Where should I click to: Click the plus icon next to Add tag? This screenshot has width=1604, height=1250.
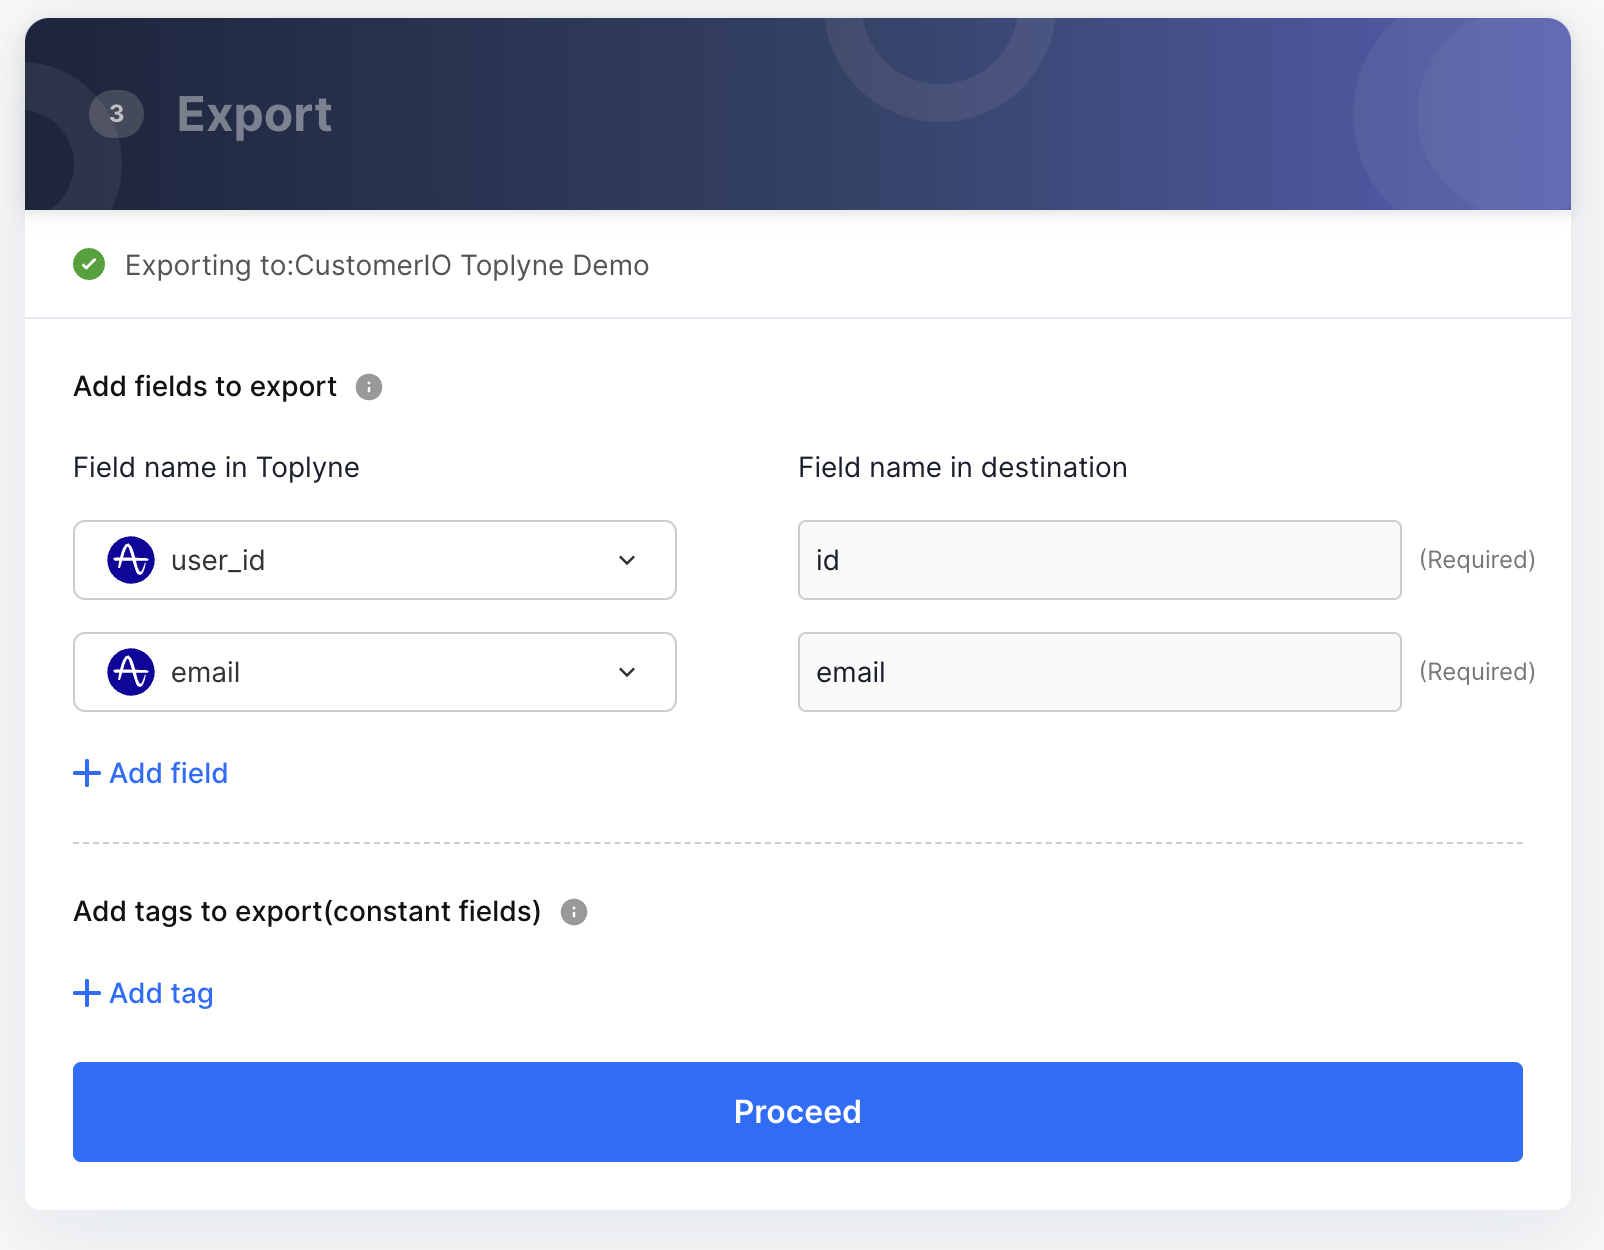[87, 993]
